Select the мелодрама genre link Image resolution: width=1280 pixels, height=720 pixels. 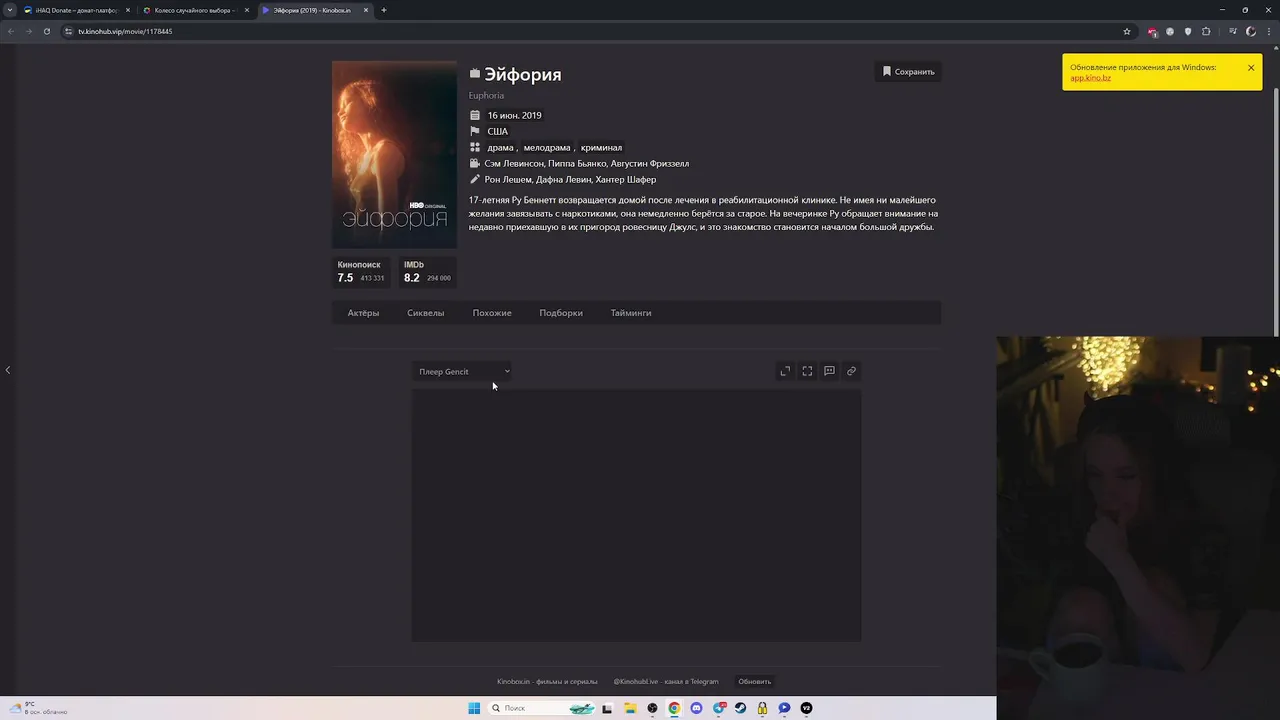click(x=546, y=147)
